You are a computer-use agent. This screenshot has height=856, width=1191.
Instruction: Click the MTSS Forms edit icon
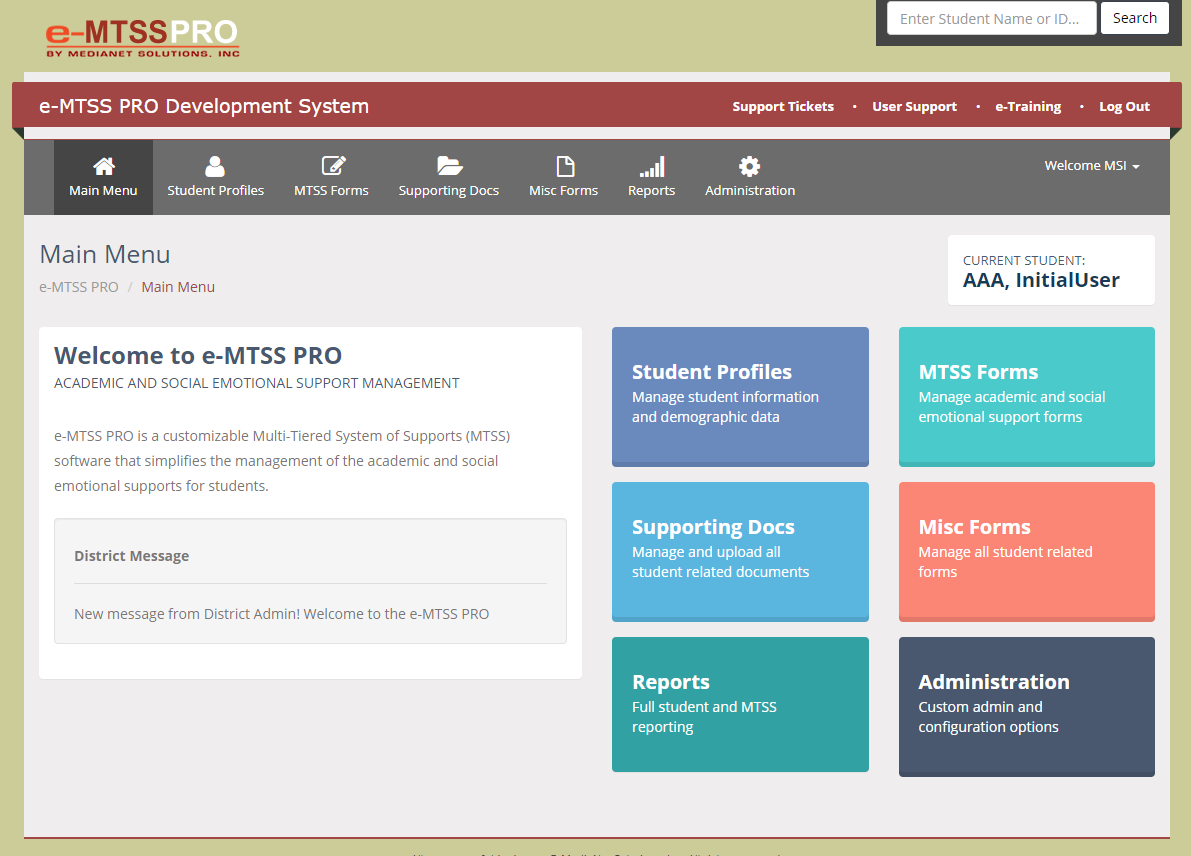pos(333,166)
